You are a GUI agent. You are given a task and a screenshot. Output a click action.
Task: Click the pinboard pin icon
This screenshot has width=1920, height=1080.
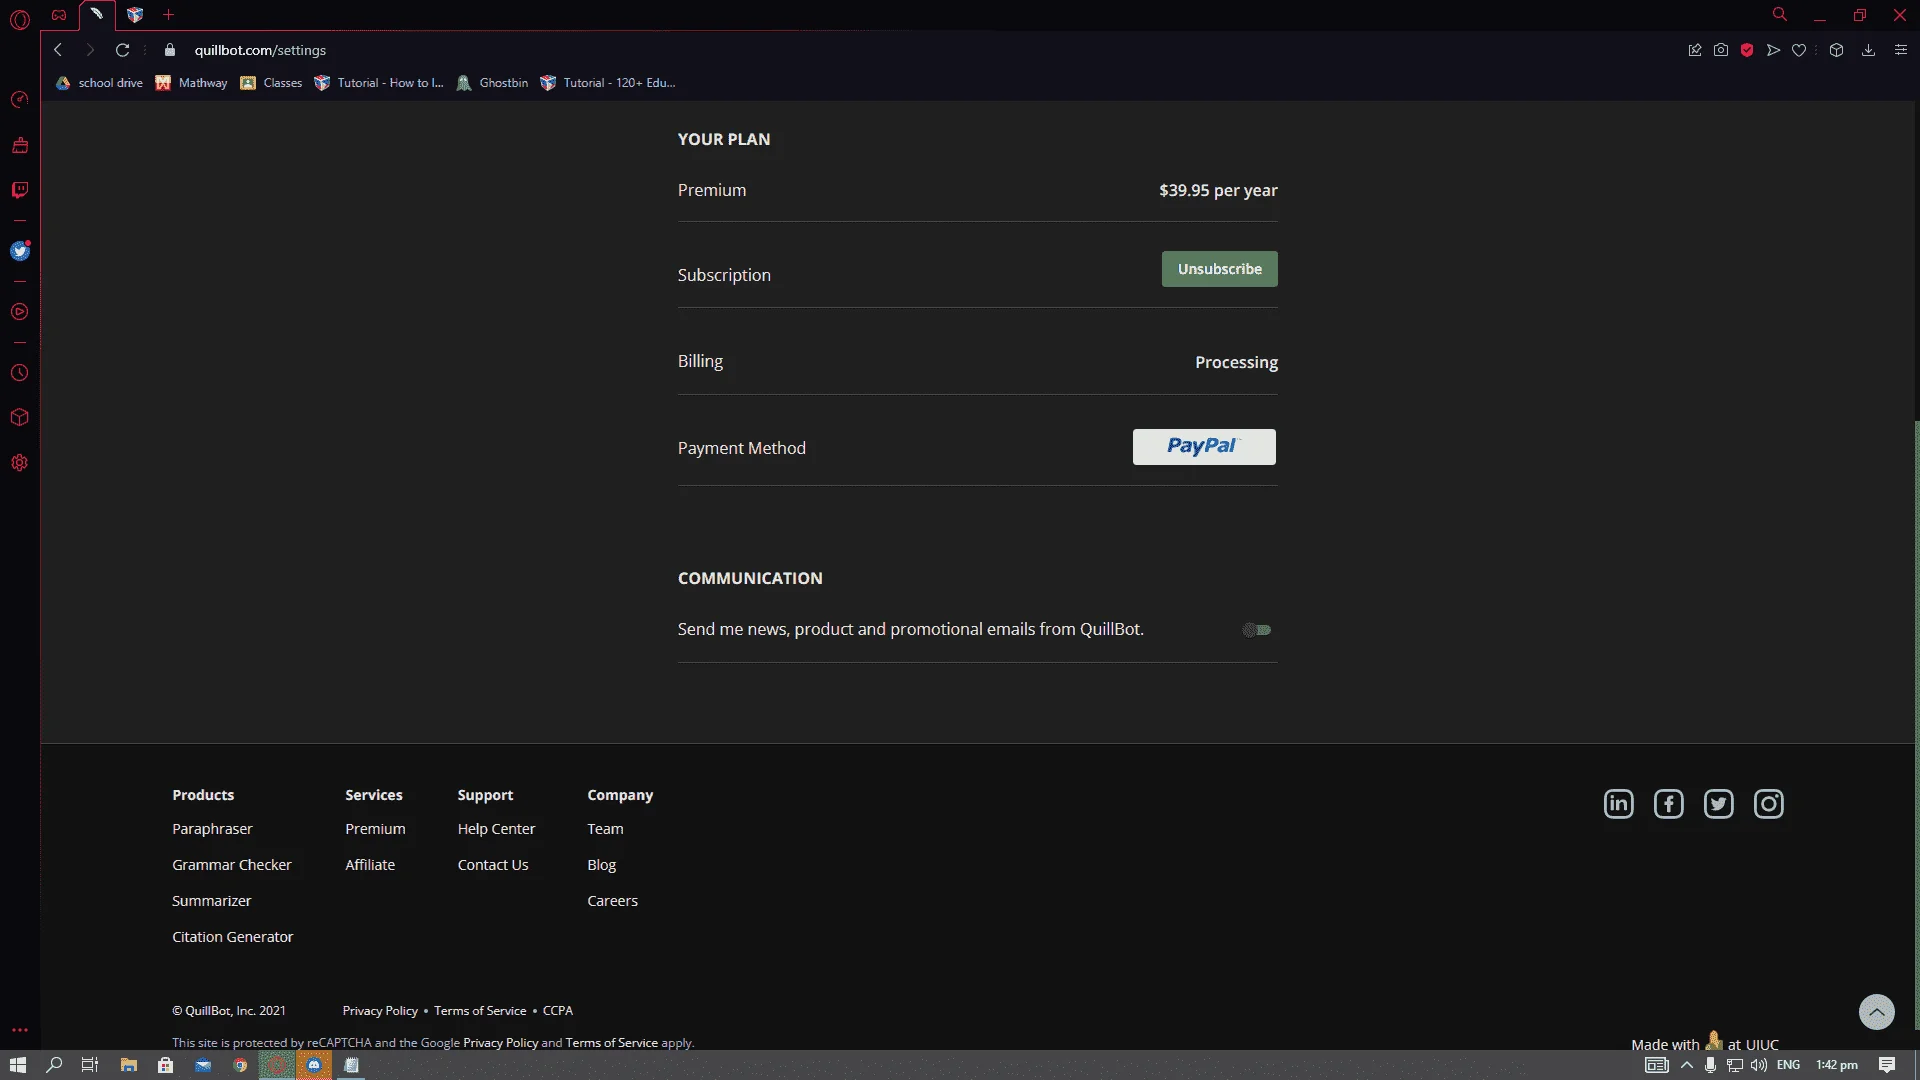click(1695, 50)
